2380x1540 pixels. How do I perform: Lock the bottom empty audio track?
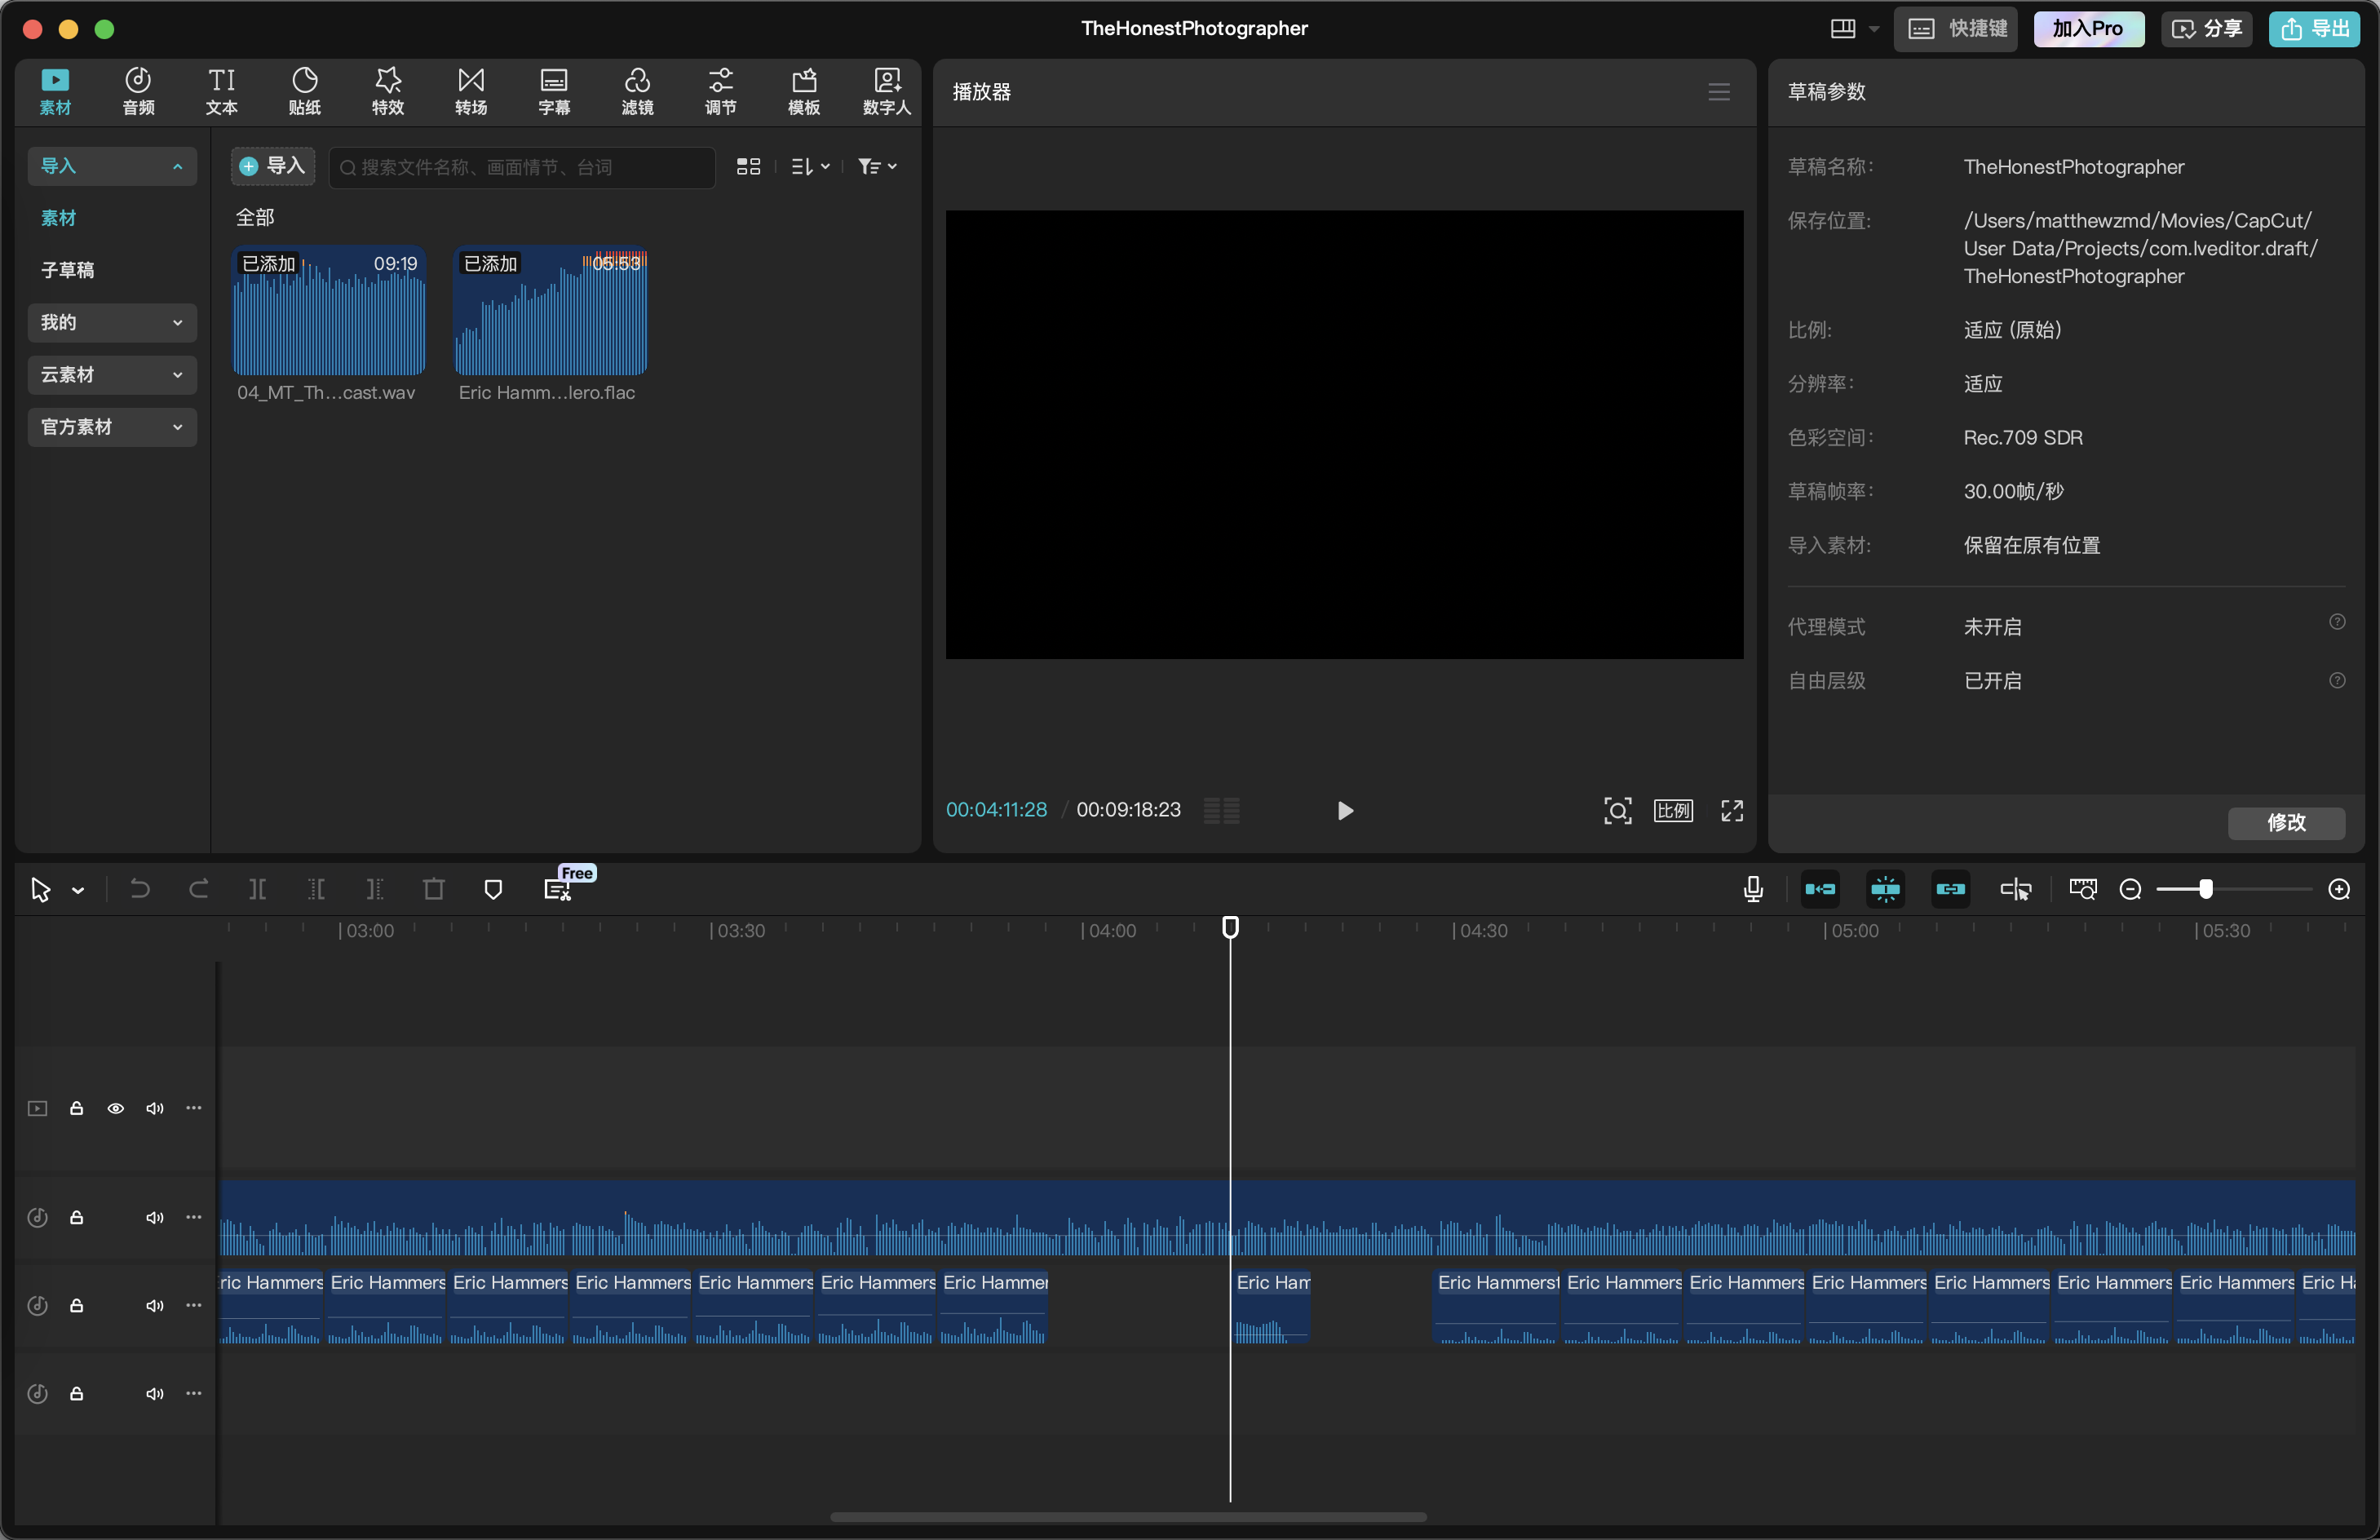point(76,1393)
